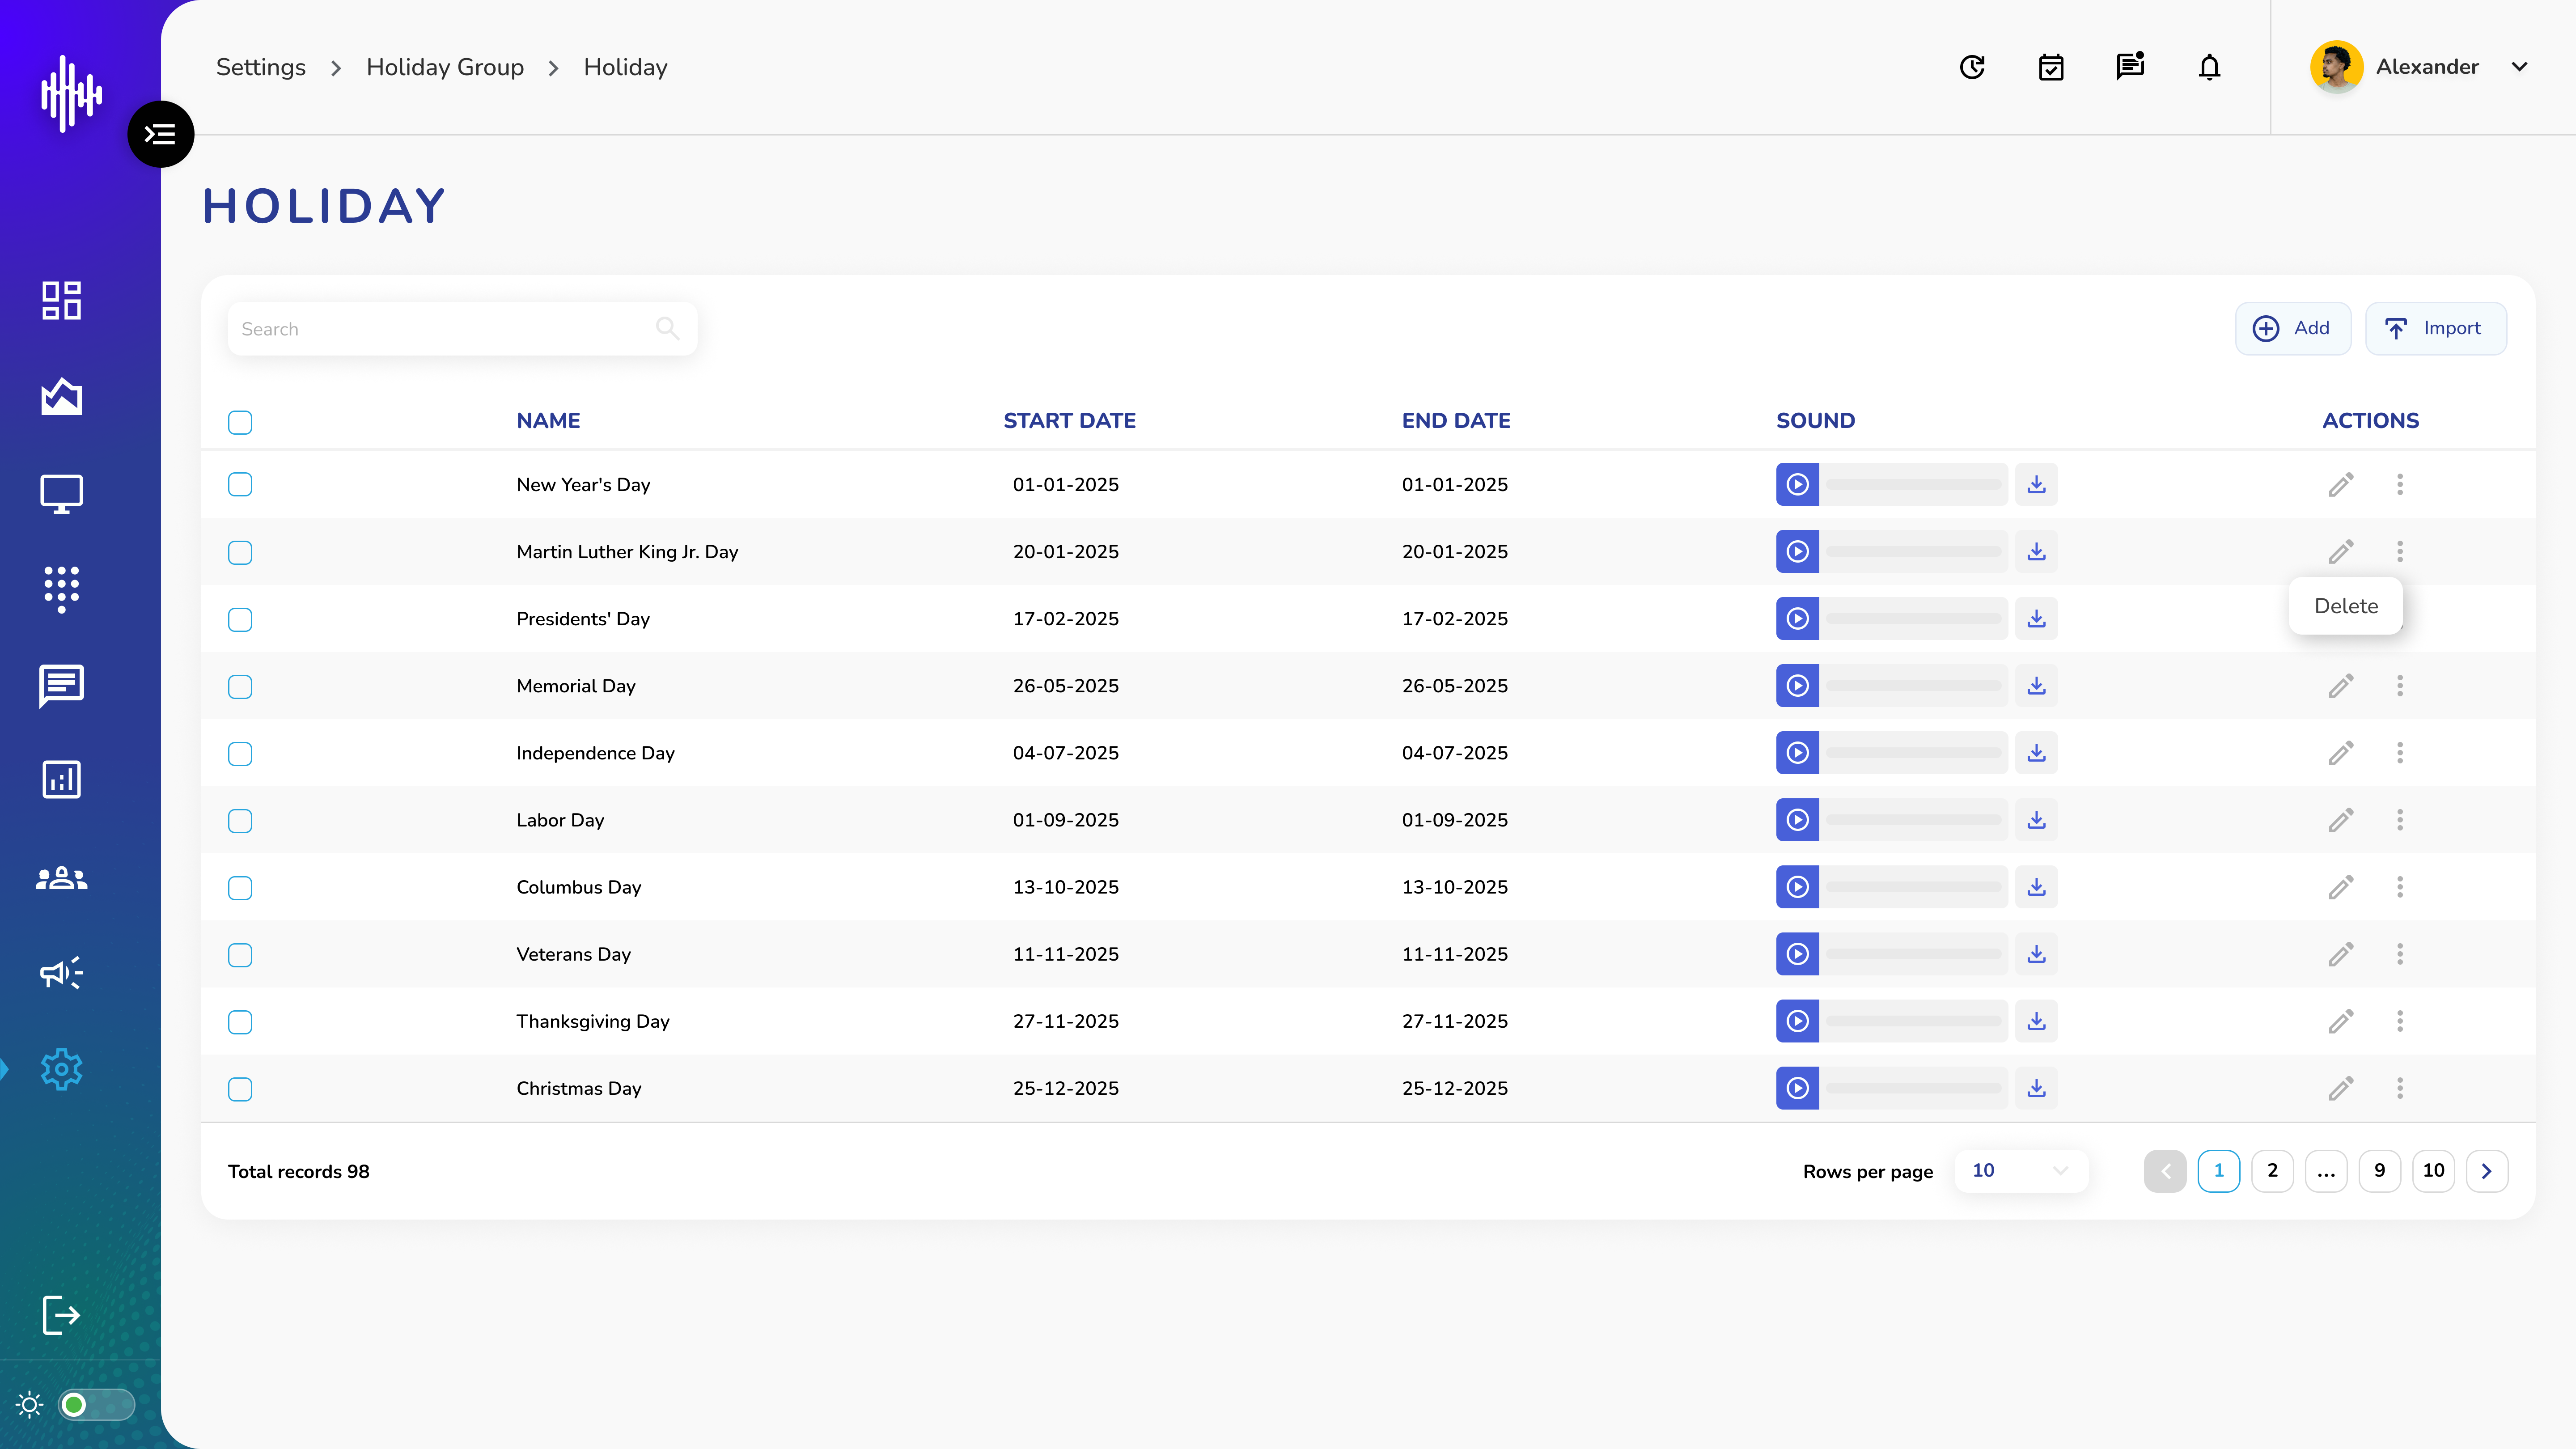Open more options for Columbus Day

point(2400,886)
